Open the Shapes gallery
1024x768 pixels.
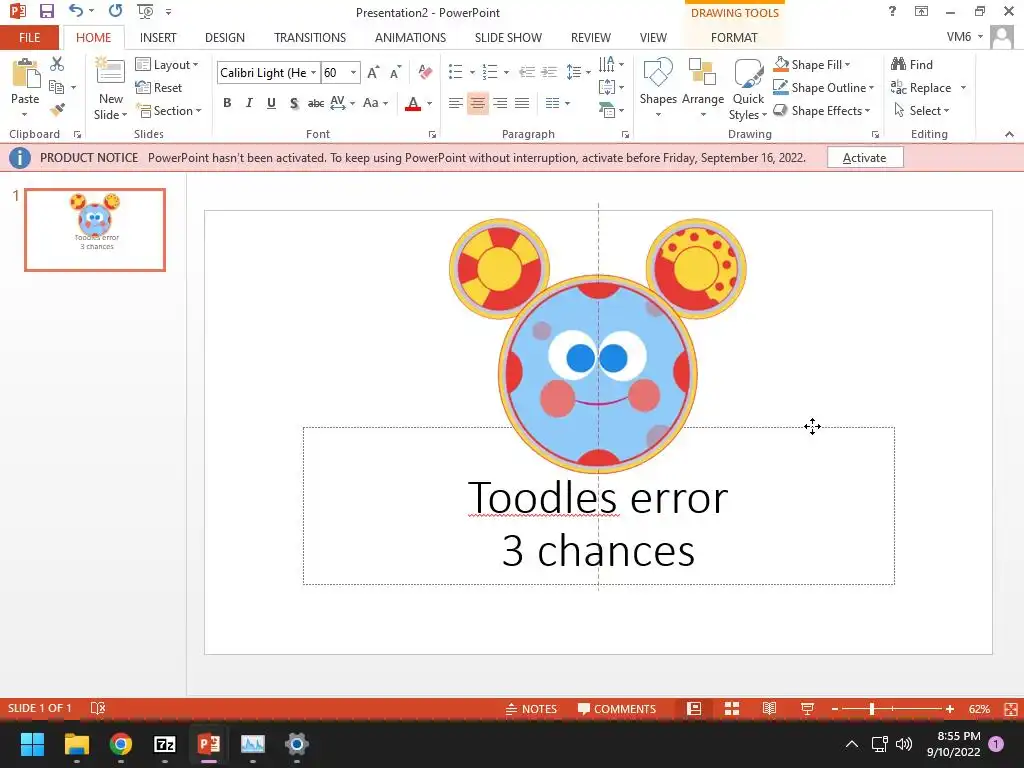(x=658, y=88)
